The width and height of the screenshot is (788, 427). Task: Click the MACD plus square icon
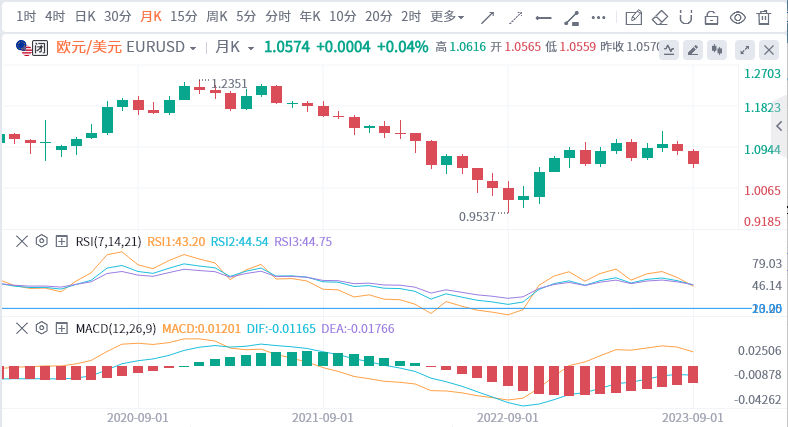pos(61,329)
